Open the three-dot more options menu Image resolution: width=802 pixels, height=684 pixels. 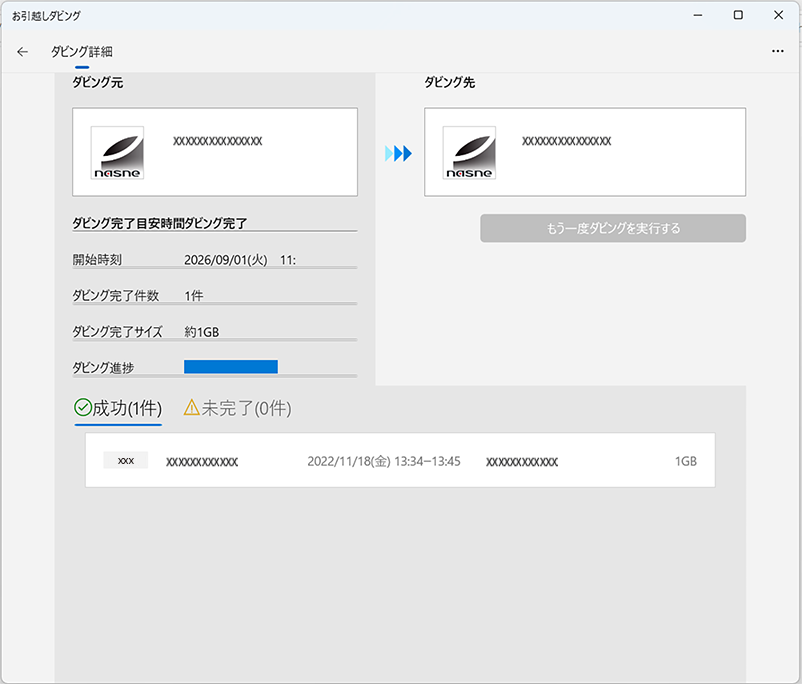coord(777,51)
